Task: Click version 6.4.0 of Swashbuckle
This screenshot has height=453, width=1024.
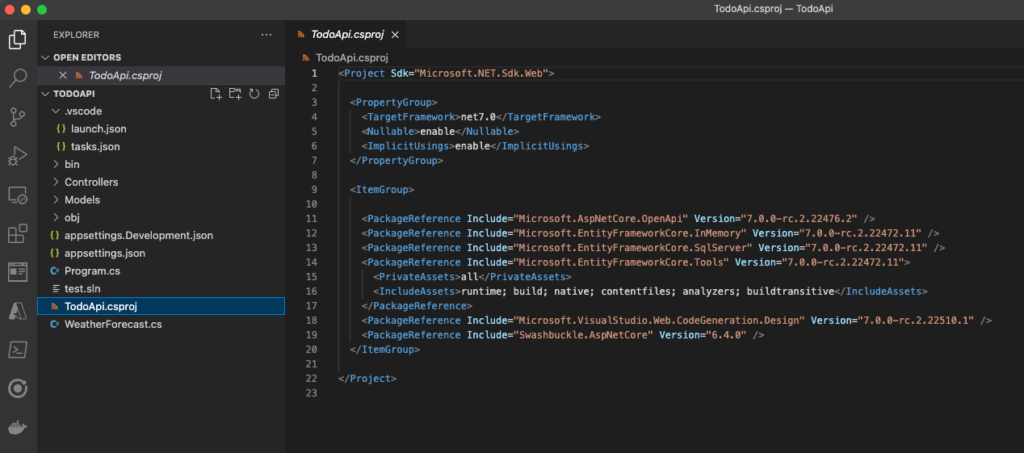Action: [x=726, y=335]
